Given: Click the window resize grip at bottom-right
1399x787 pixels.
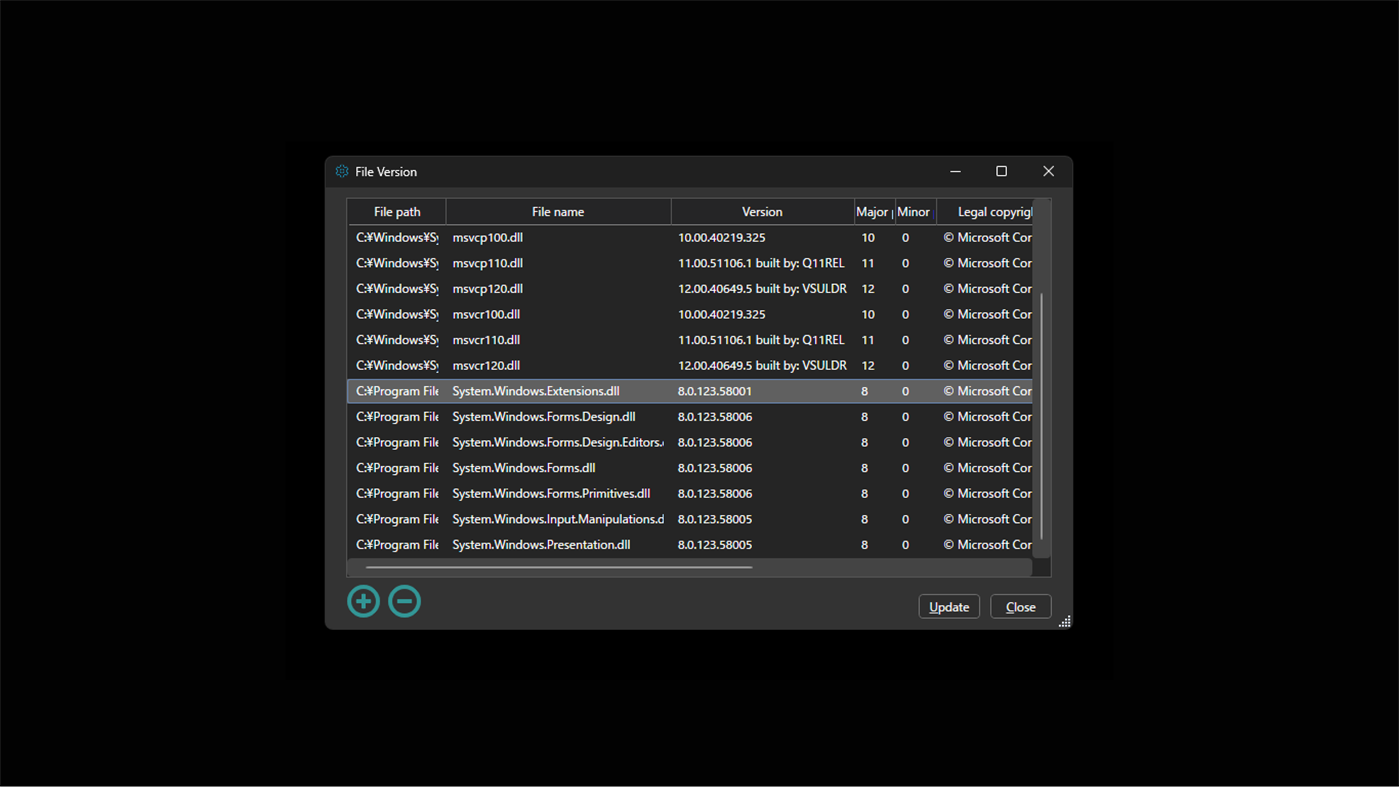Looking at the screenshot, I should click(1064, 620).
